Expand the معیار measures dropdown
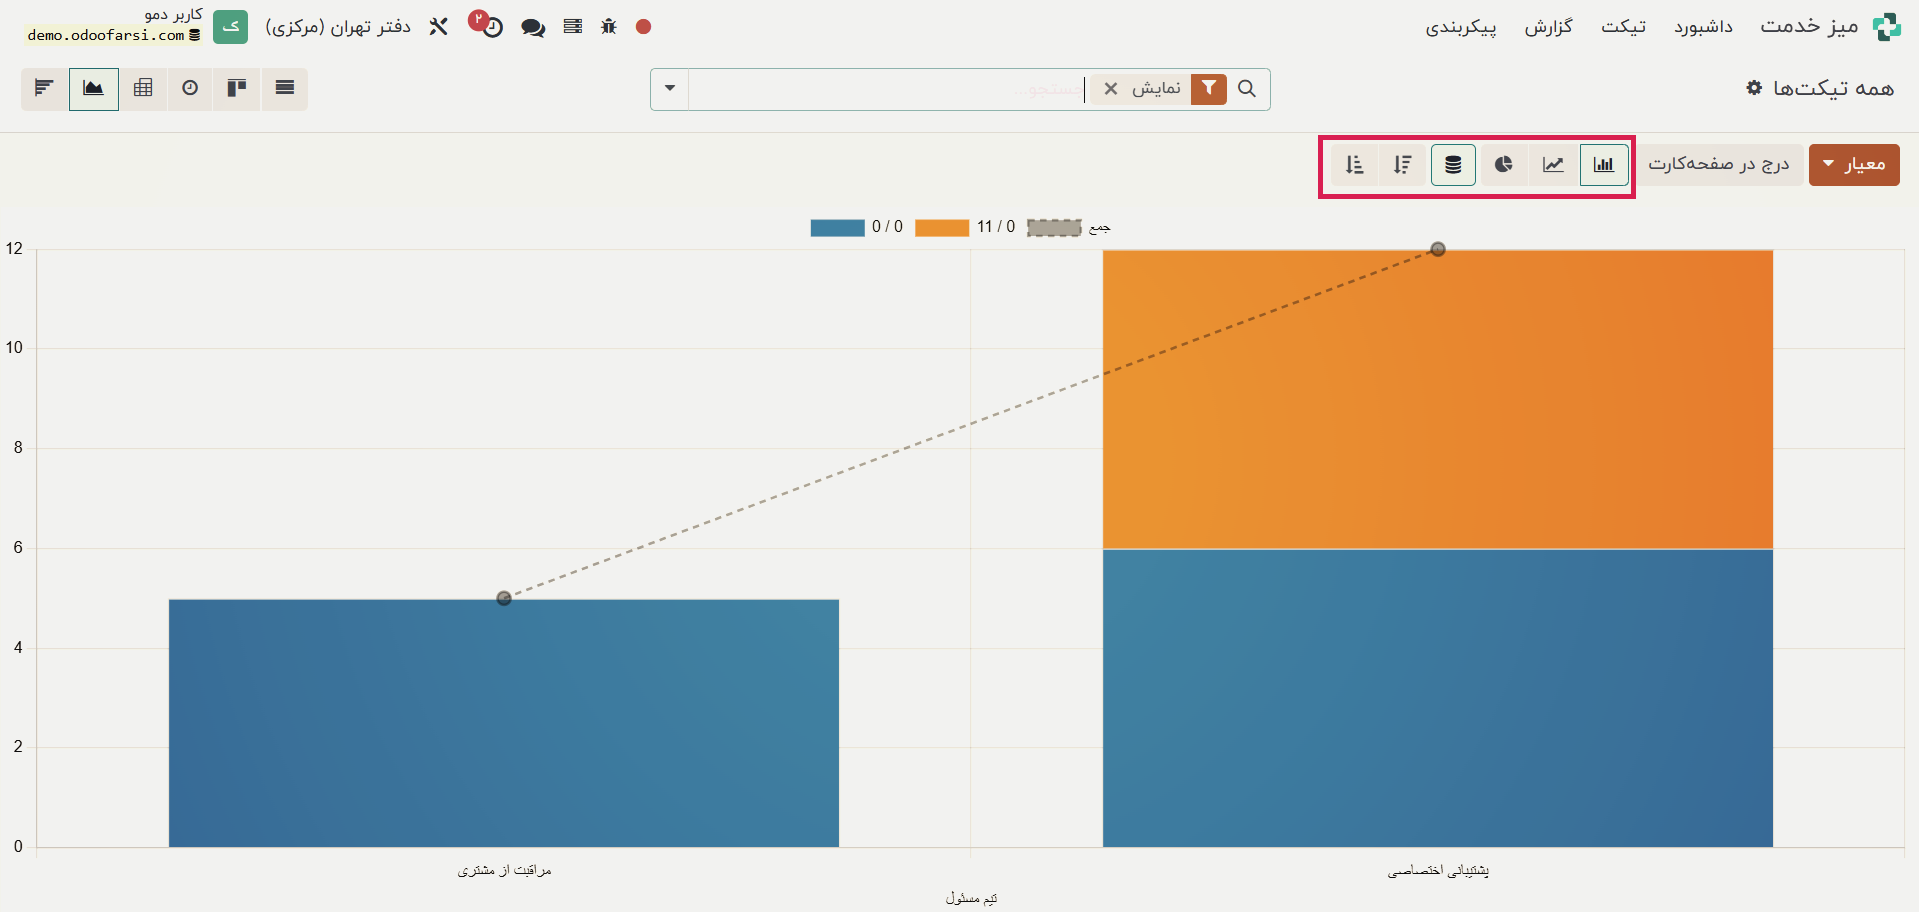1919x912 pixels. click(1853, 165)
